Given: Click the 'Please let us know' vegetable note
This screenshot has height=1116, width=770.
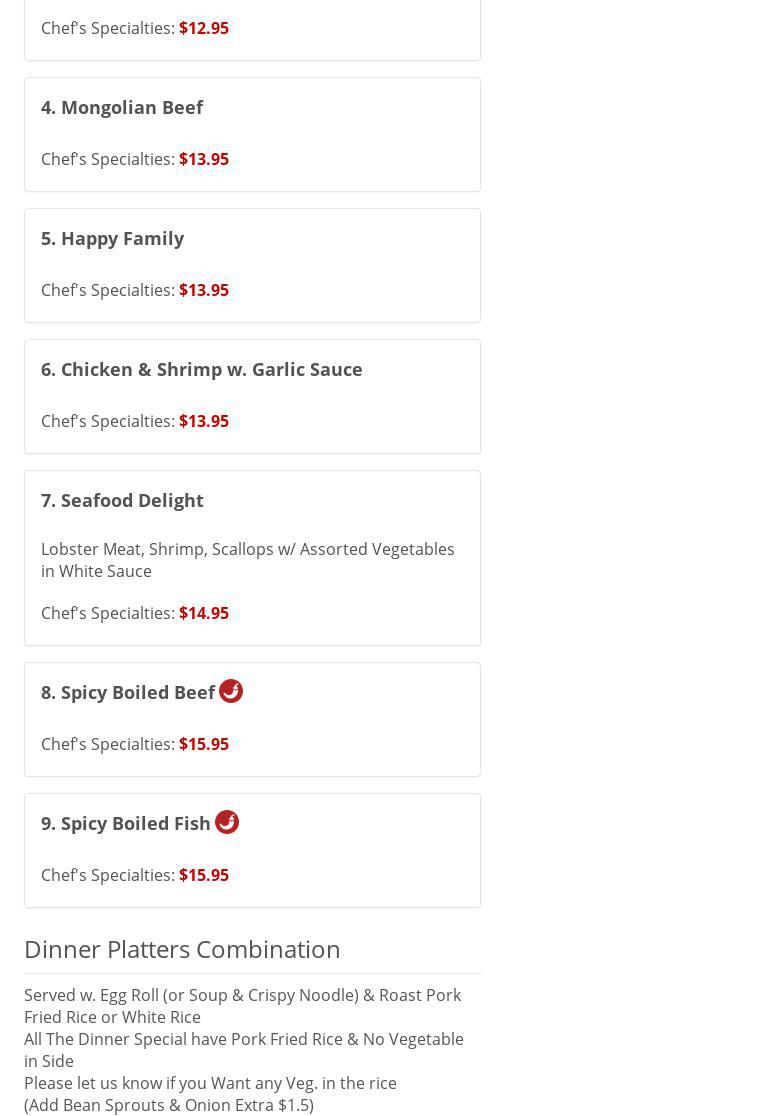Looking at the screenshot, I should [x=210, y=1083].
